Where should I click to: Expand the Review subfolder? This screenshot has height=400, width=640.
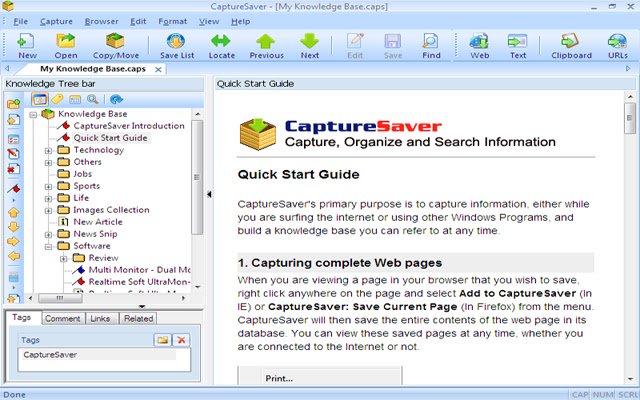pos(63,259)
